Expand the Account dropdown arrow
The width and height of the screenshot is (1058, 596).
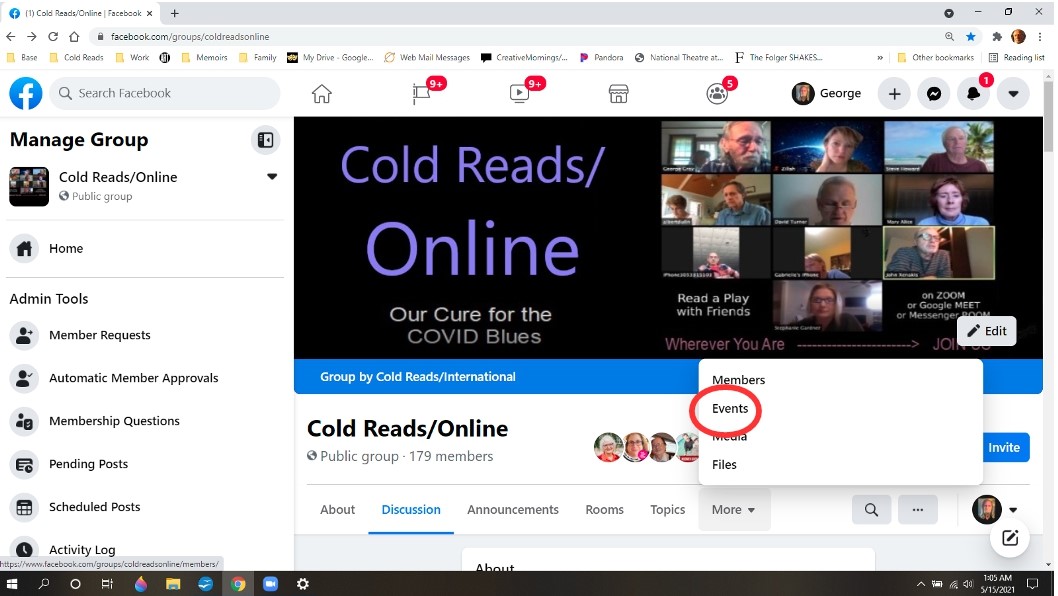click(x=1012, y=94)
